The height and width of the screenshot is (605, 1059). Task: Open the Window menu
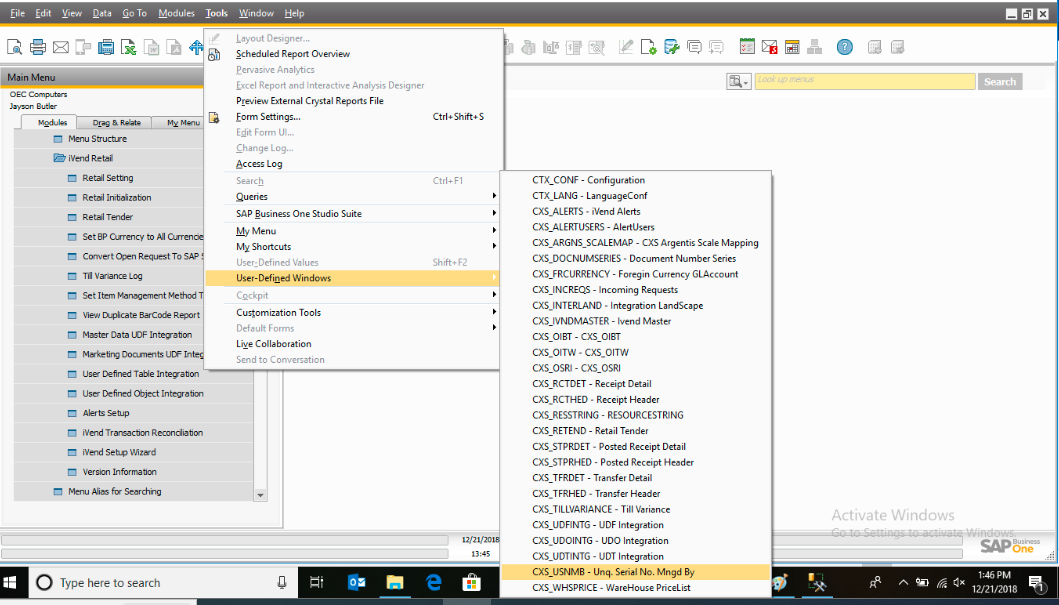256,13
